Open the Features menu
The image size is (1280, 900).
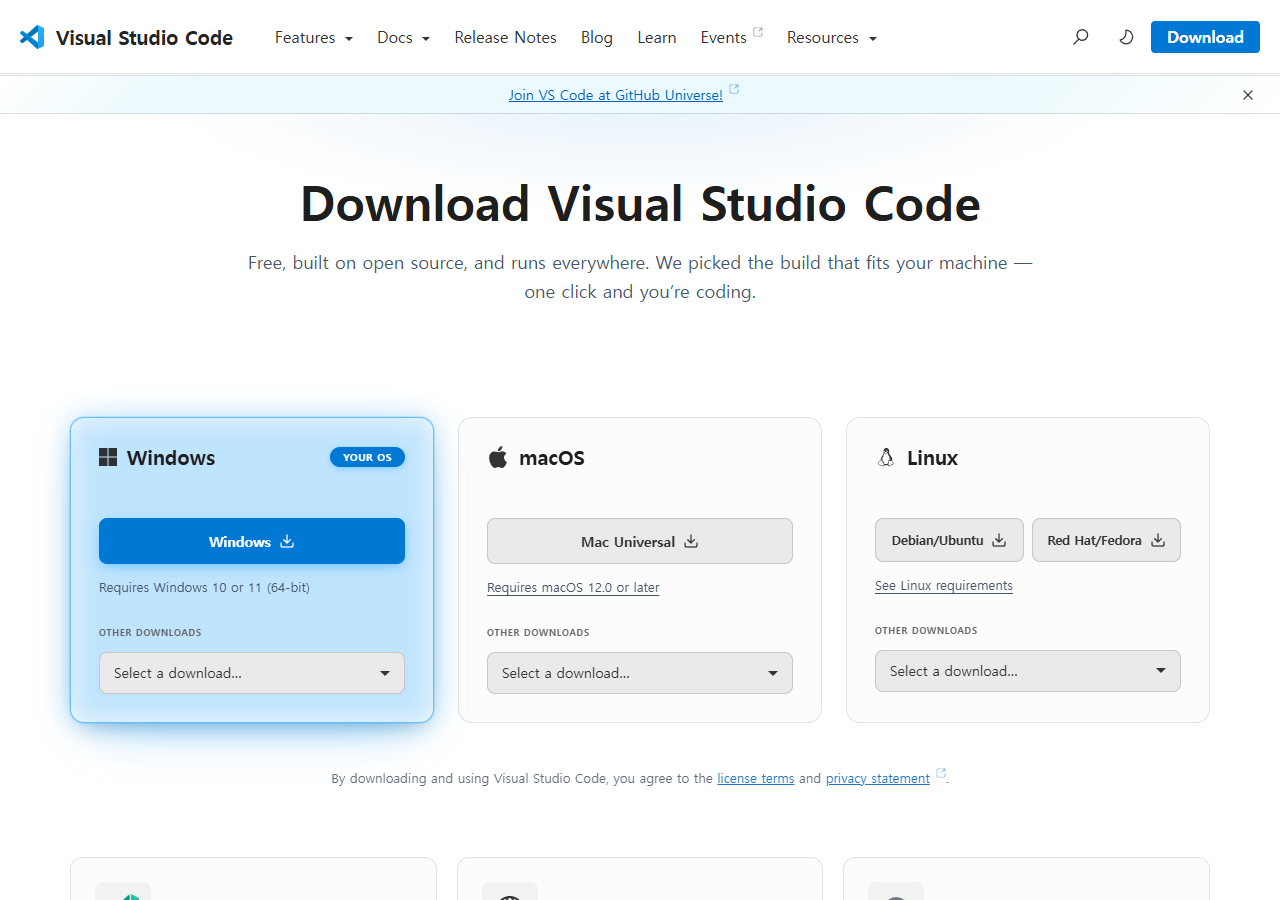(x=314, y=37)
